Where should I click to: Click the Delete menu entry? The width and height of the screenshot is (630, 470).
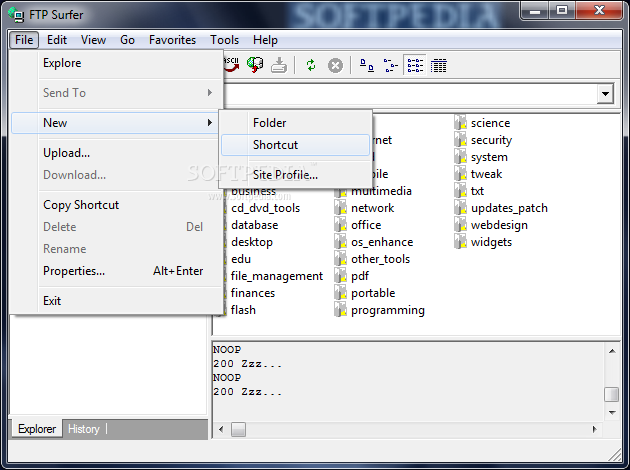tap(117, 227)
